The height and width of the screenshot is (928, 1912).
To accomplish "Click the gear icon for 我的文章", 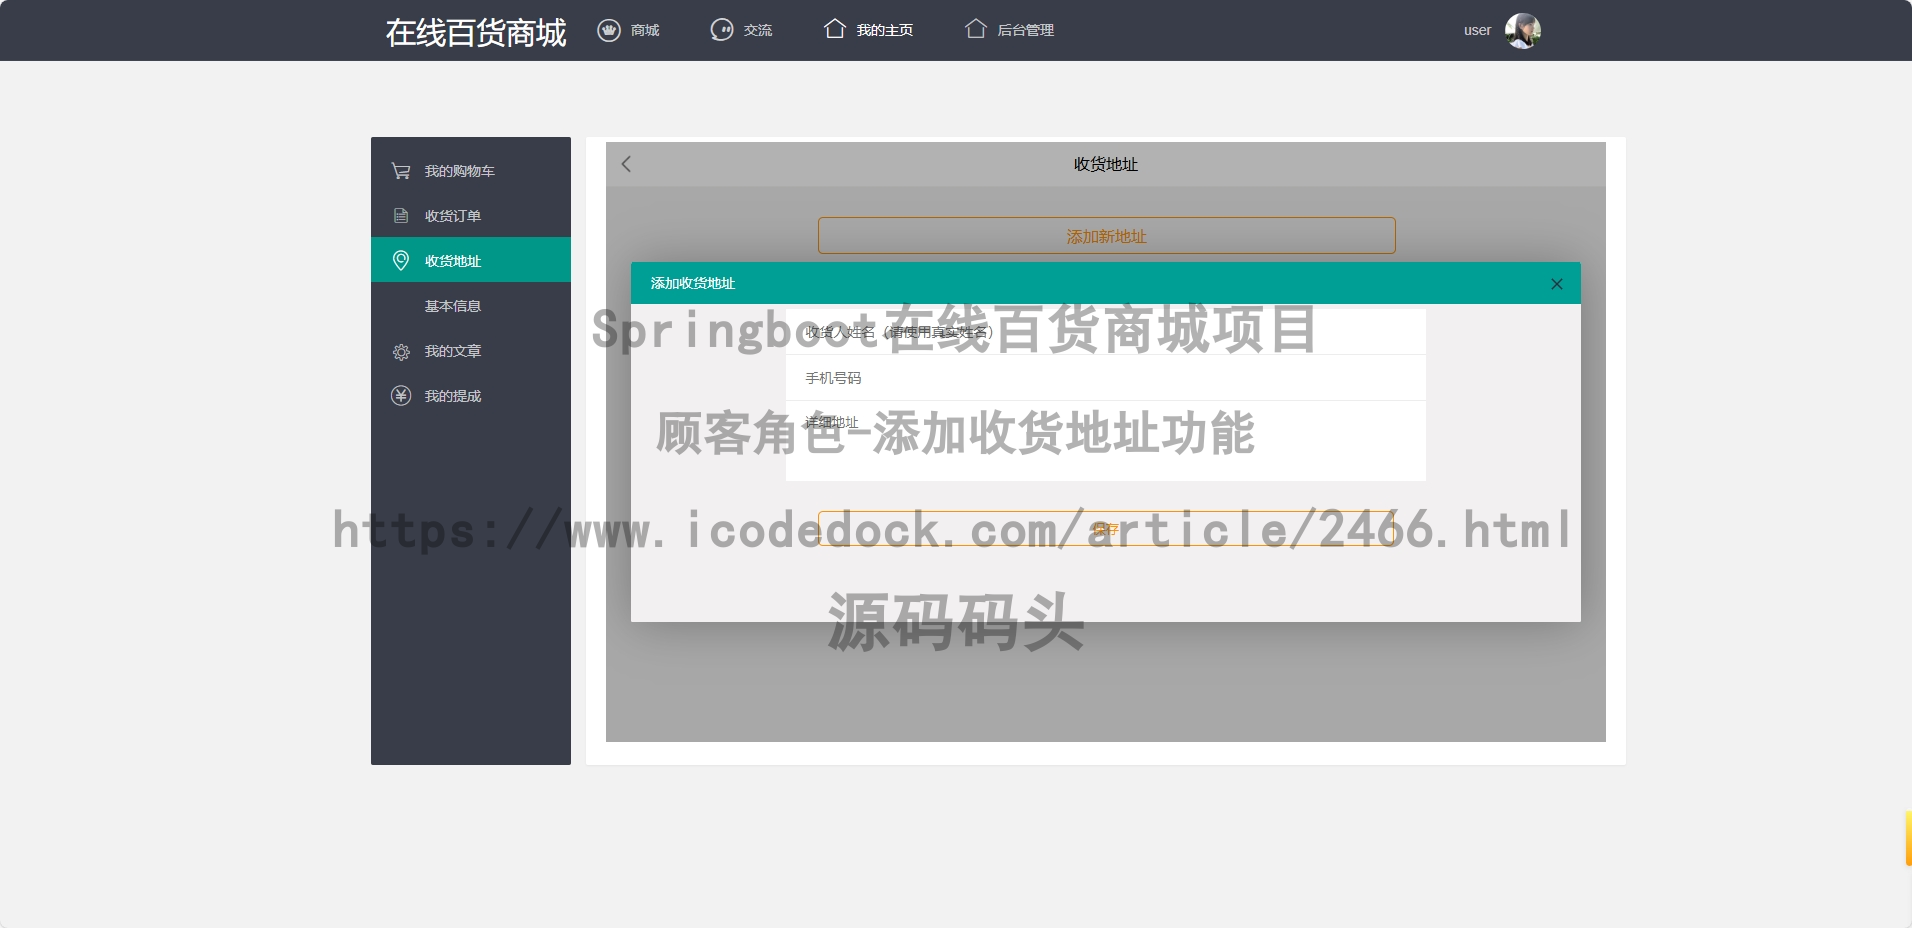I will coord(401,351).
